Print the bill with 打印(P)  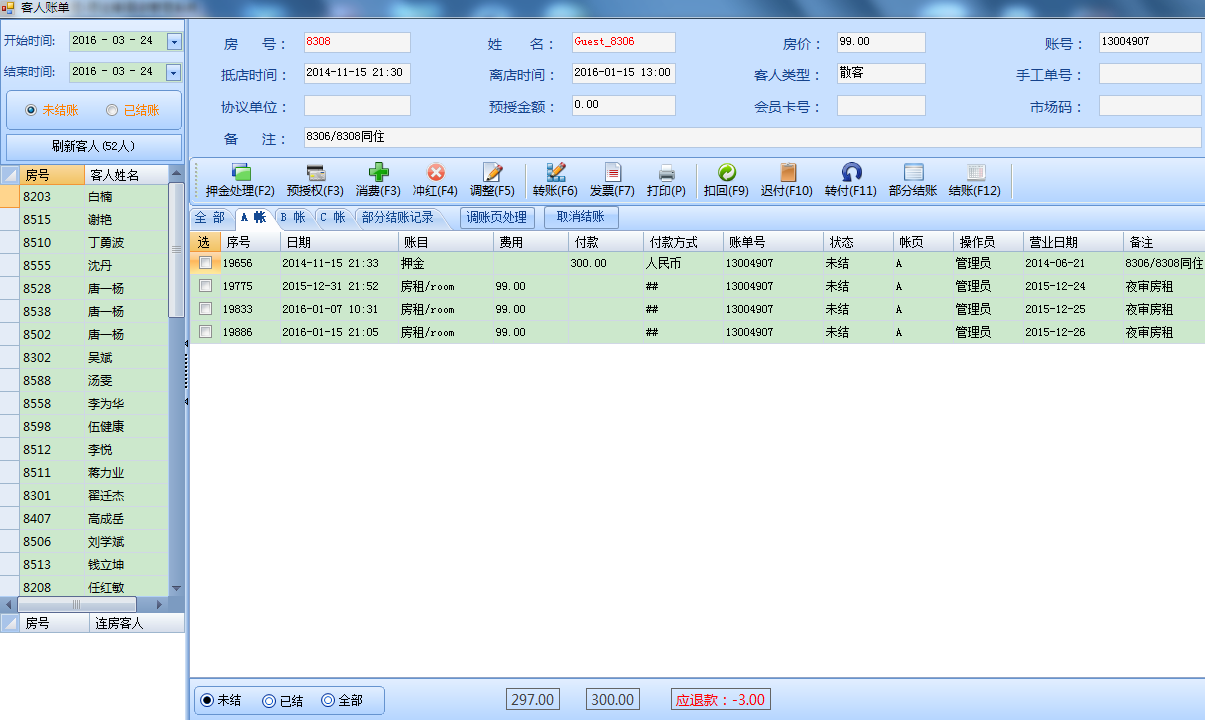click(666, 181)
